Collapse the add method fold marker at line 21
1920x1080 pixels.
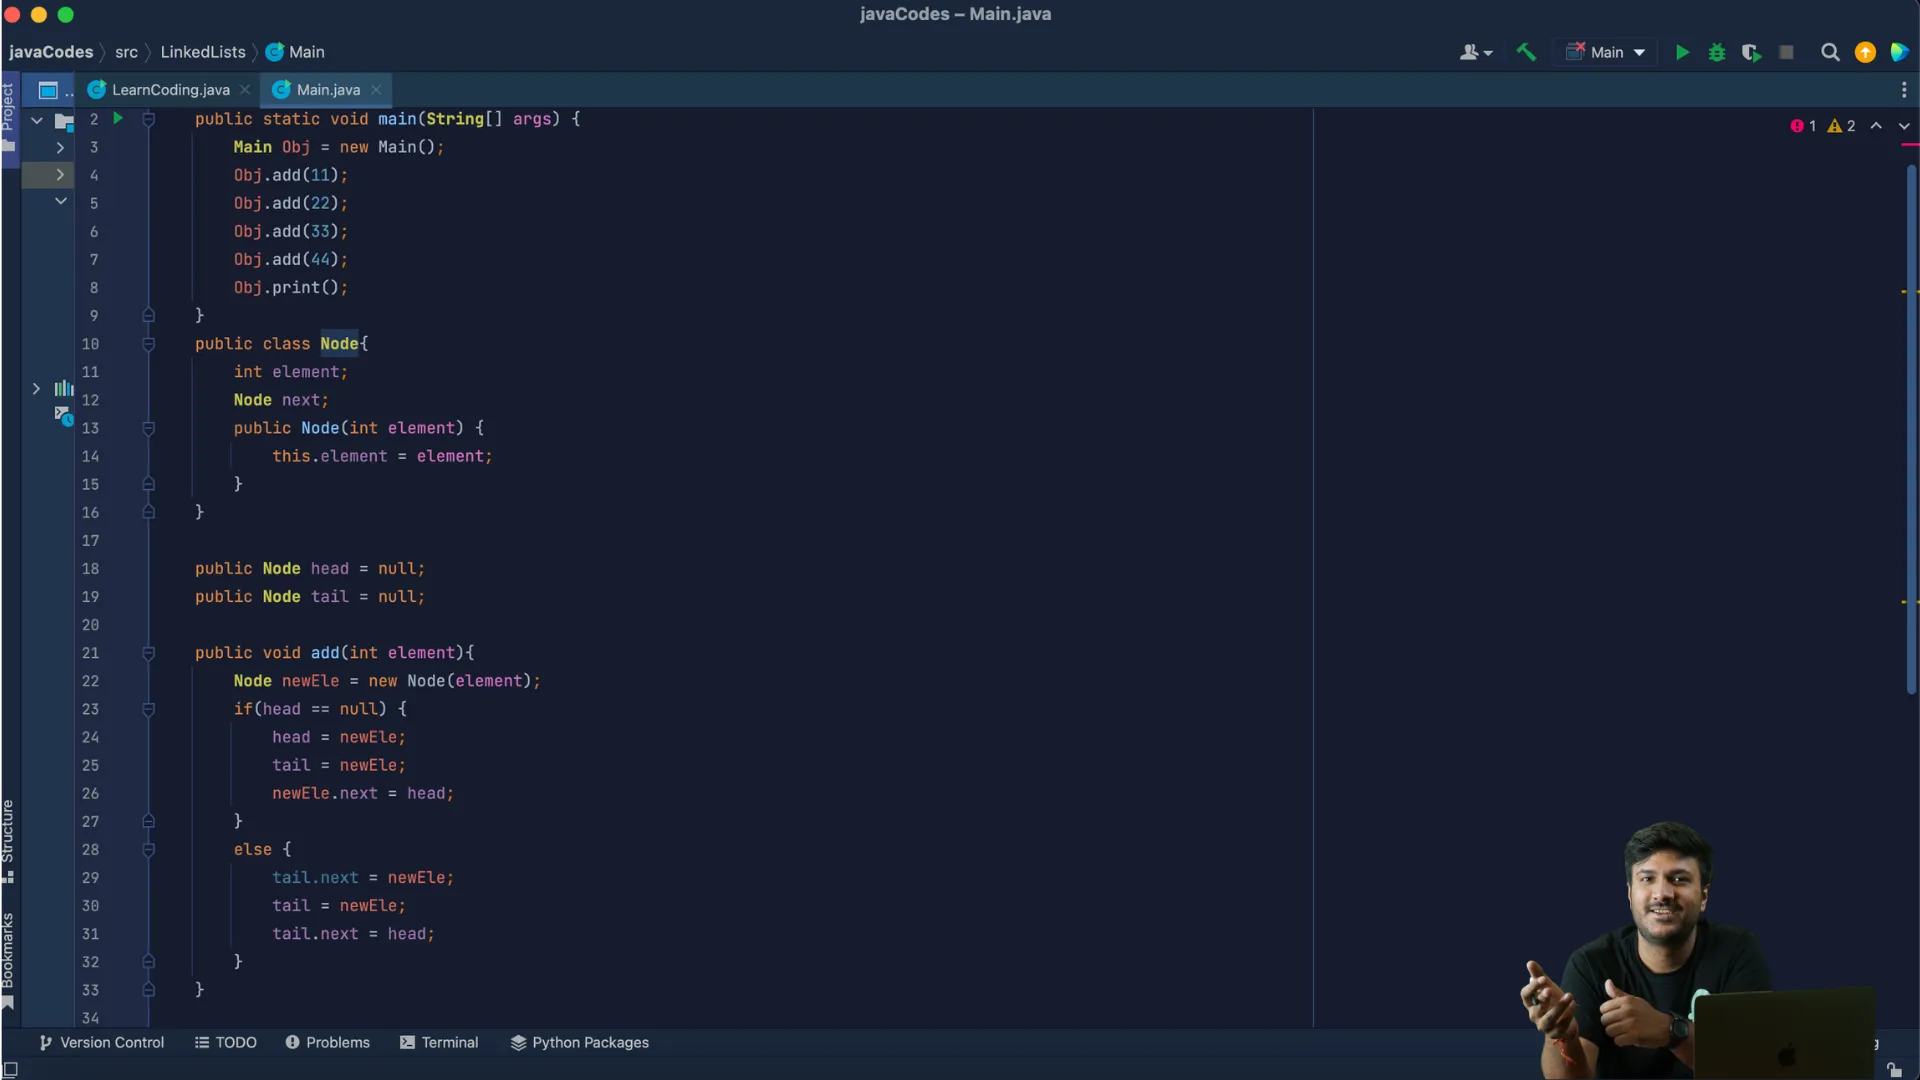[148, 653]
